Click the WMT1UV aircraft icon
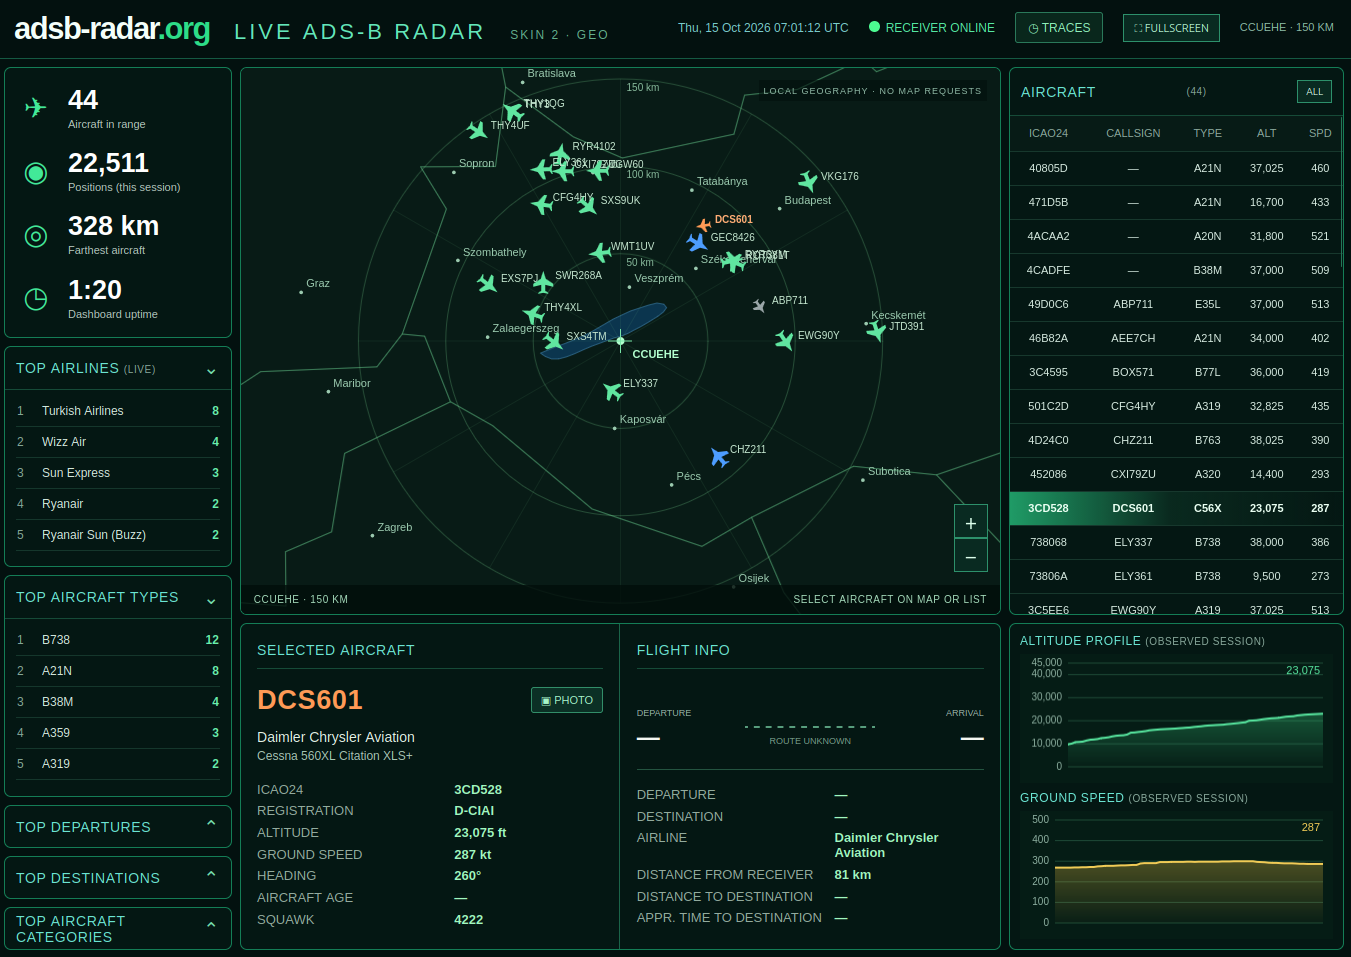This screenshot has width=1351, height=957. (x=600, y=252)
